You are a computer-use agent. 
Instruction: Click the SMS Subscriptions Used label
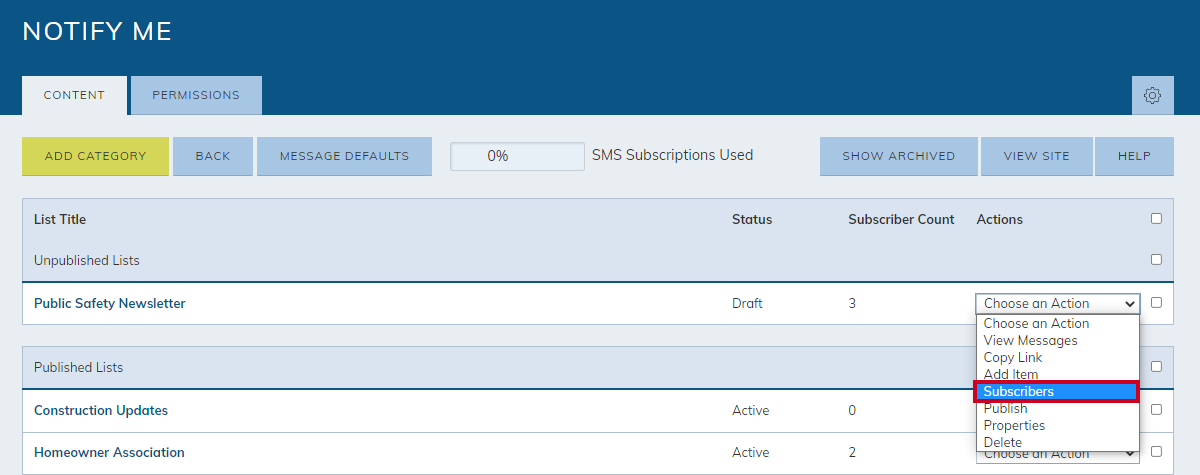[672, 155]
